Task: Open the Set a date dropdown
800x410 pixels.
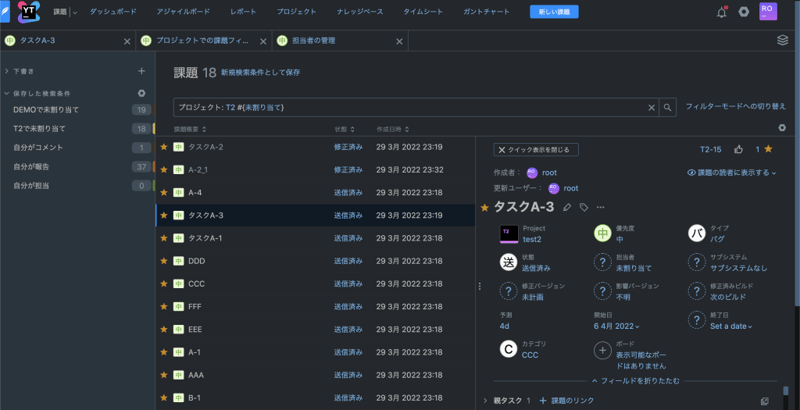Action: (731, 326)
